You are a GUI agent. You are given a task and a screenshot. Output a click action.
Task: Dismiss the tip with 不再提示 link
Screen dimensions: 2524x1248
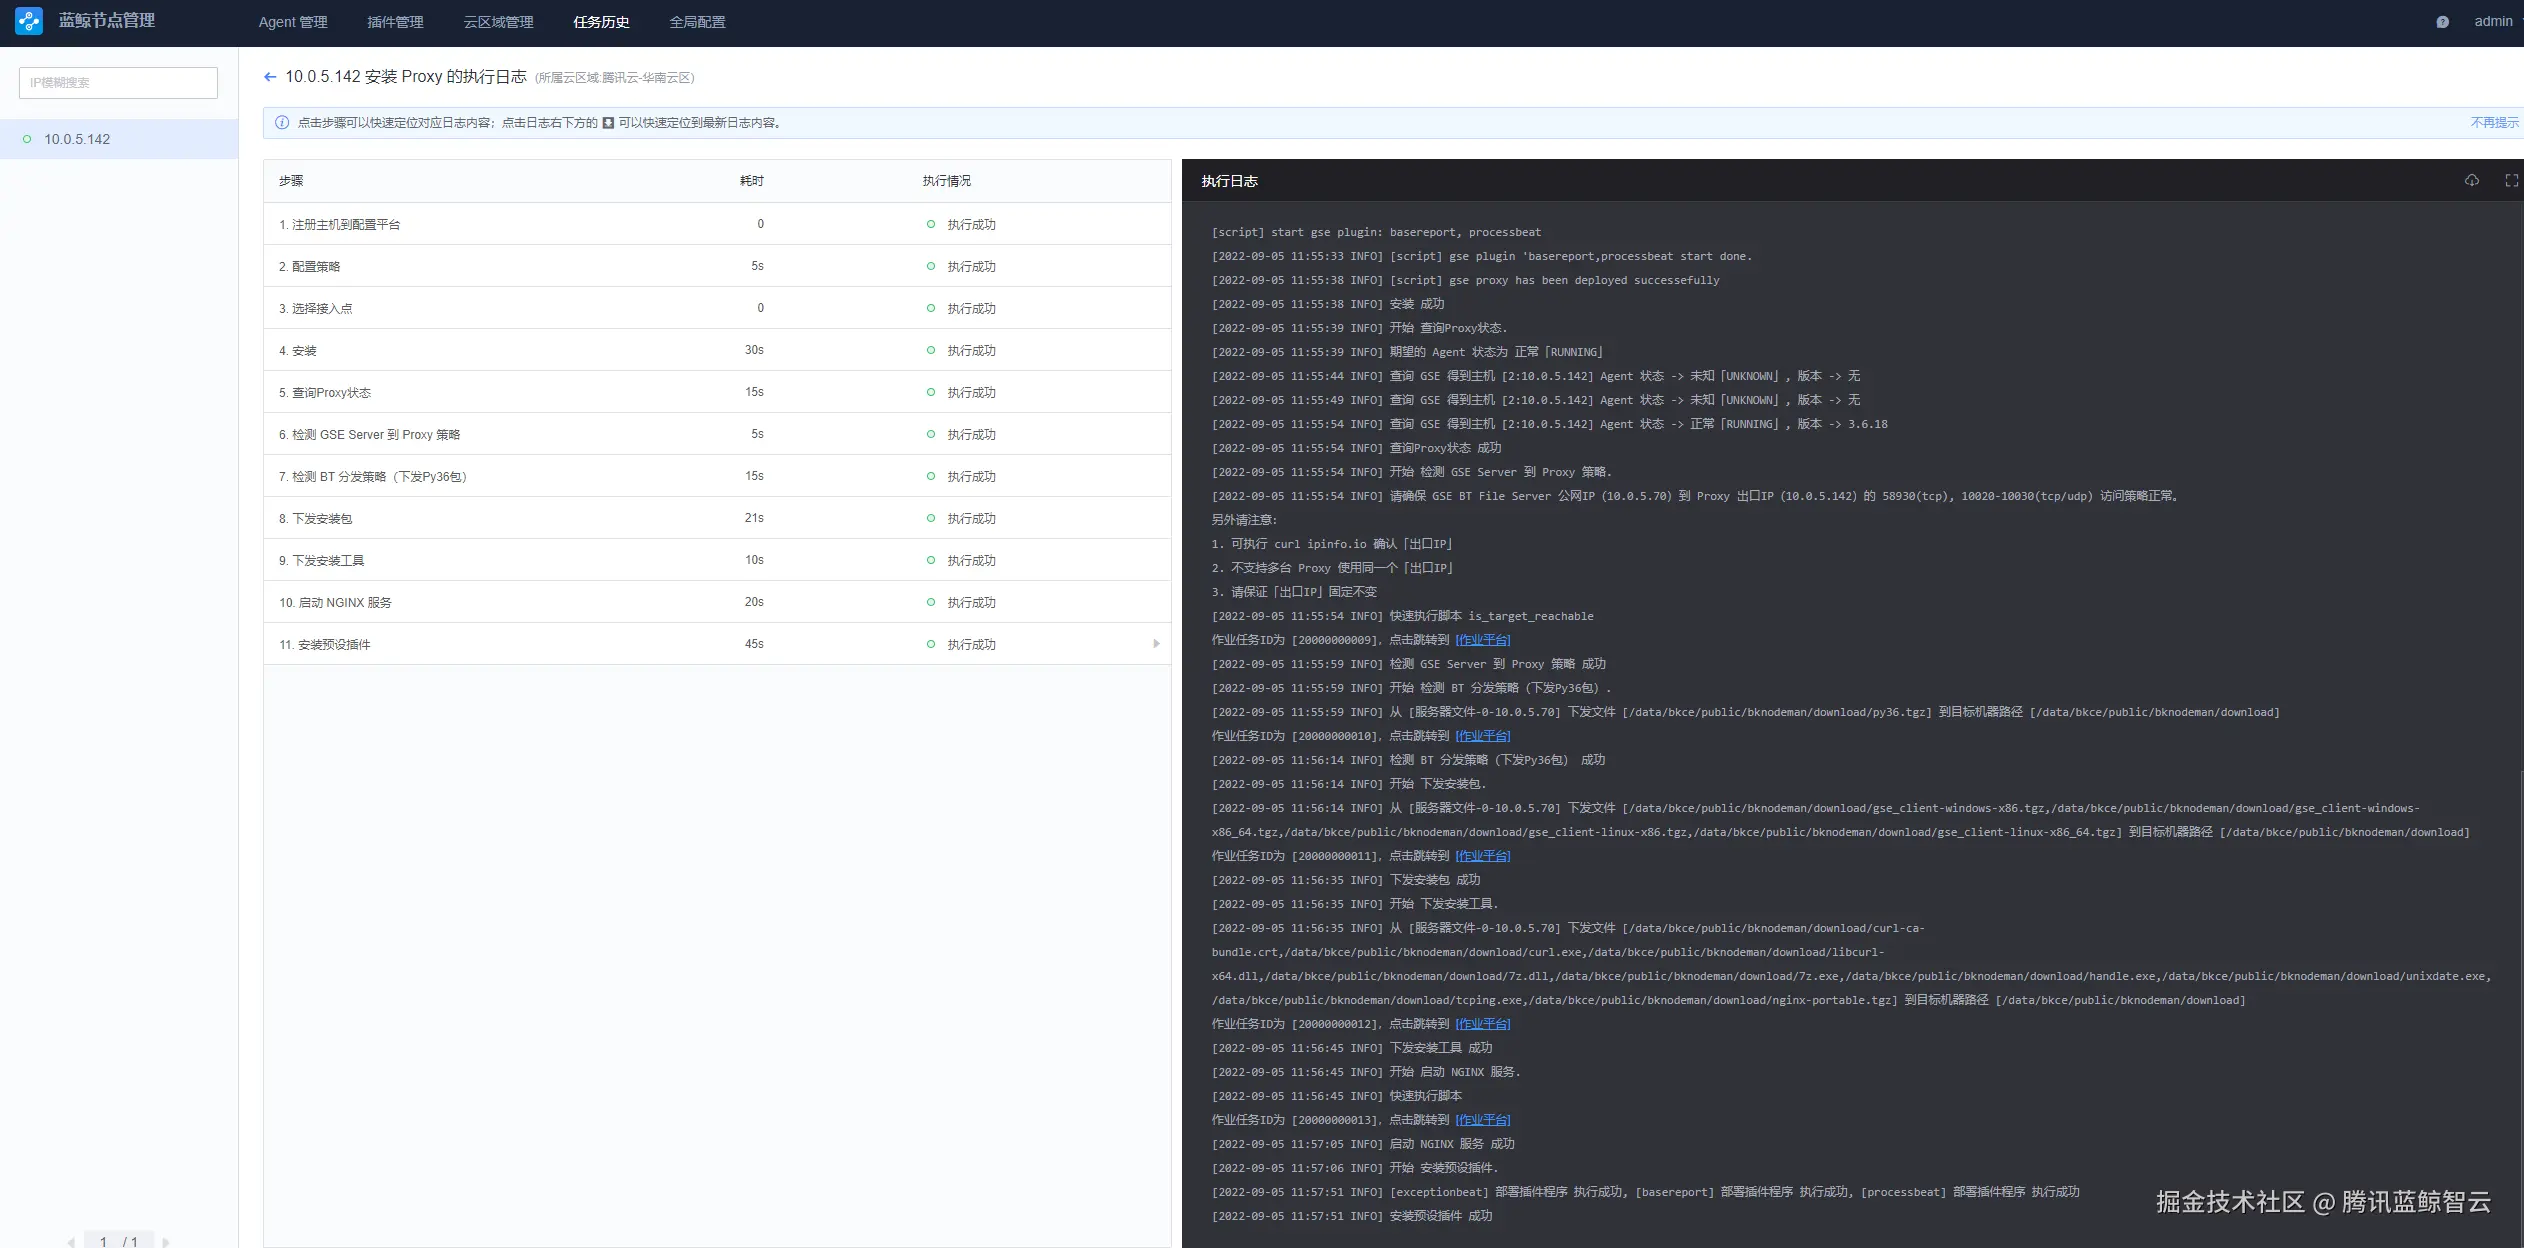pyautogui.click(x=2494, y=123)
